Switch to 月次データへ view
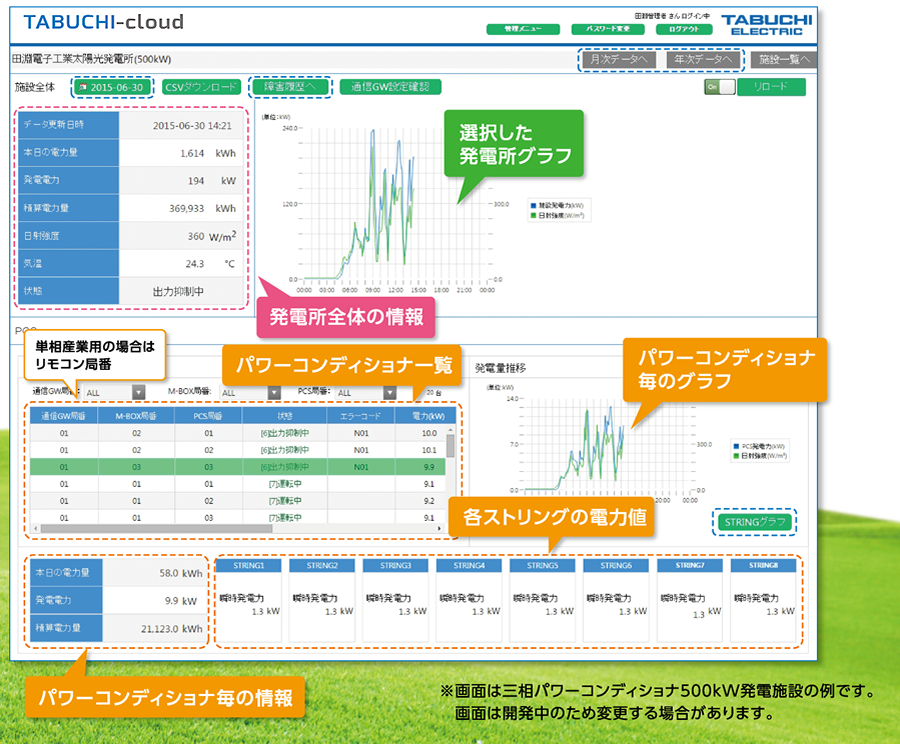The width and height of the screenshot is (900, 744). pos(619,60)
